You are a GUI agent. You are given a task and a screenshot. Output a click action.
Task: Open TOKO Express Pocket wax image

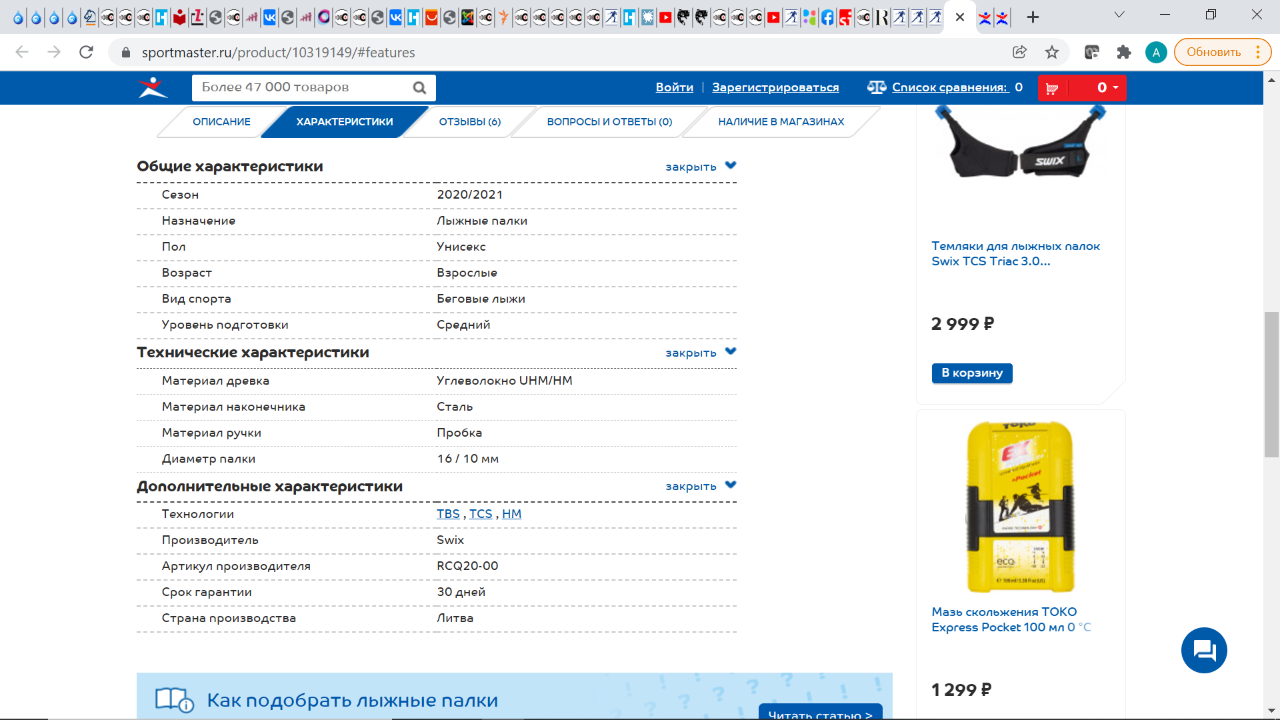coord(1020,507)
